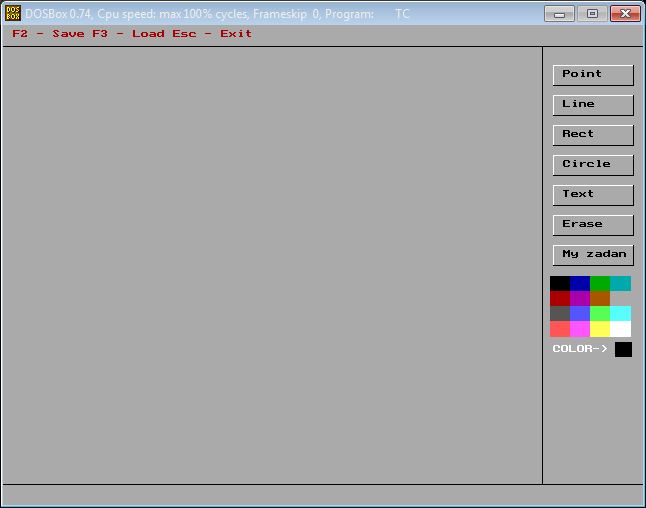Screen dimensions: 646x508
Task: Select the Line drawing tool
Action: pyautogui.click(x=593, y=105)
